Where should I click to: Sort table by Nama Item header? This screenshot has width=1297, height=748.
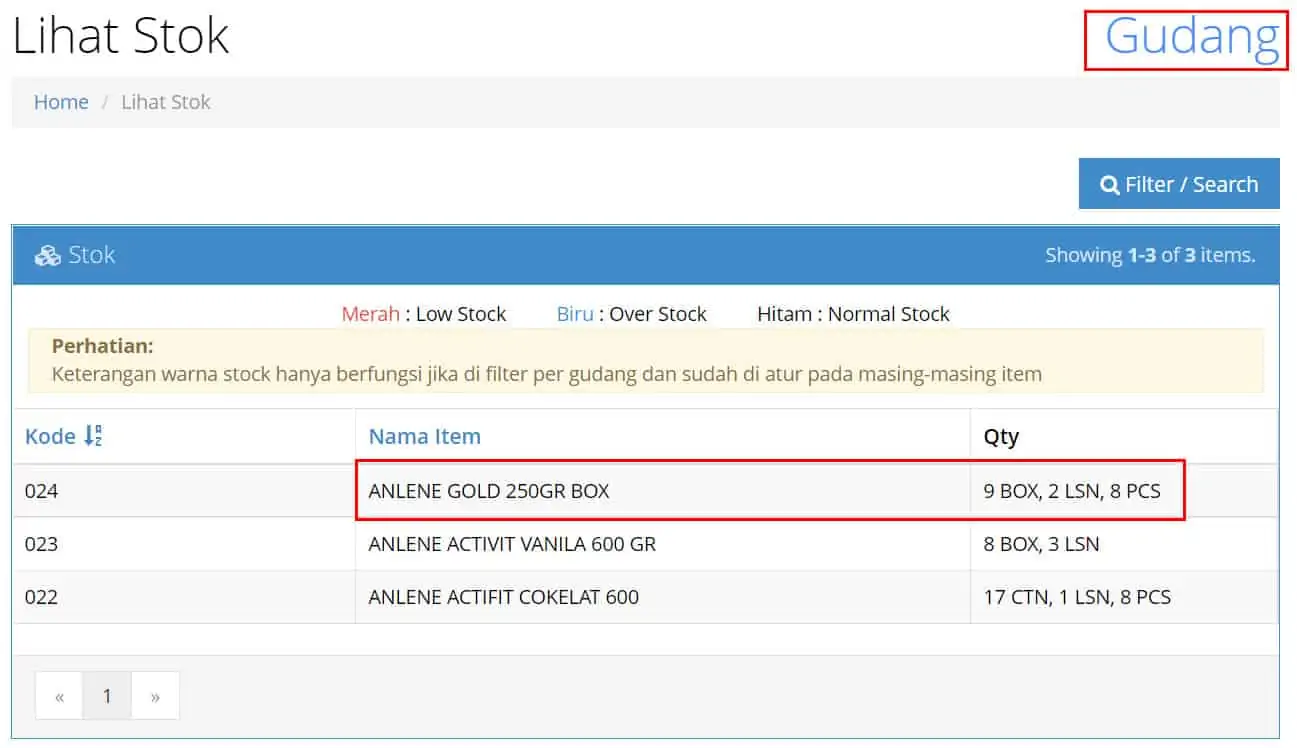[425, 436]
